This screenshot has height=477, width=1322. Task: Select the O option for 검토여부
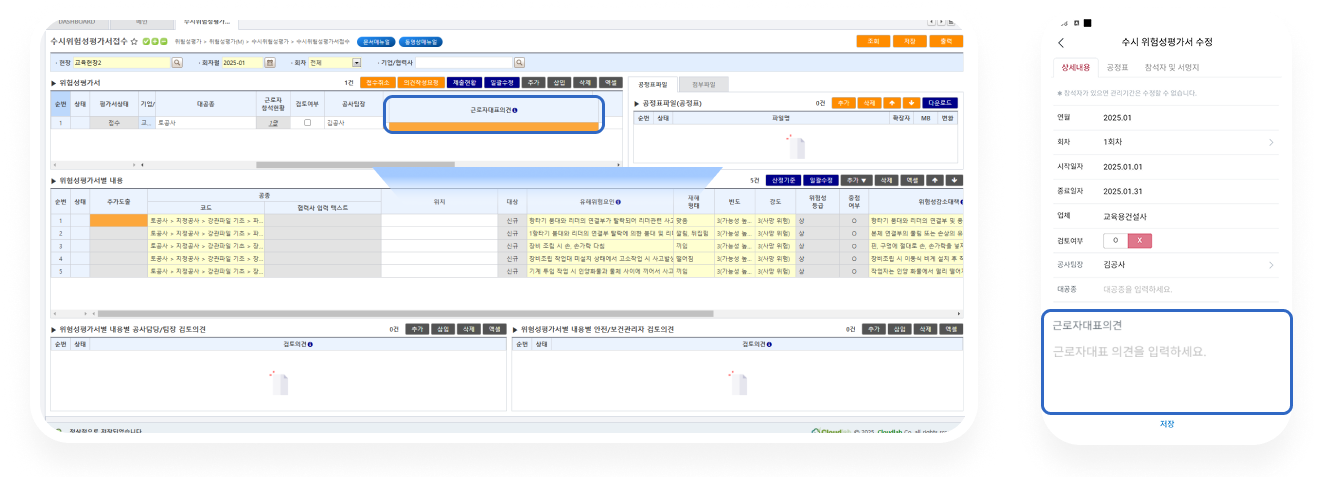click(1115, 240)
